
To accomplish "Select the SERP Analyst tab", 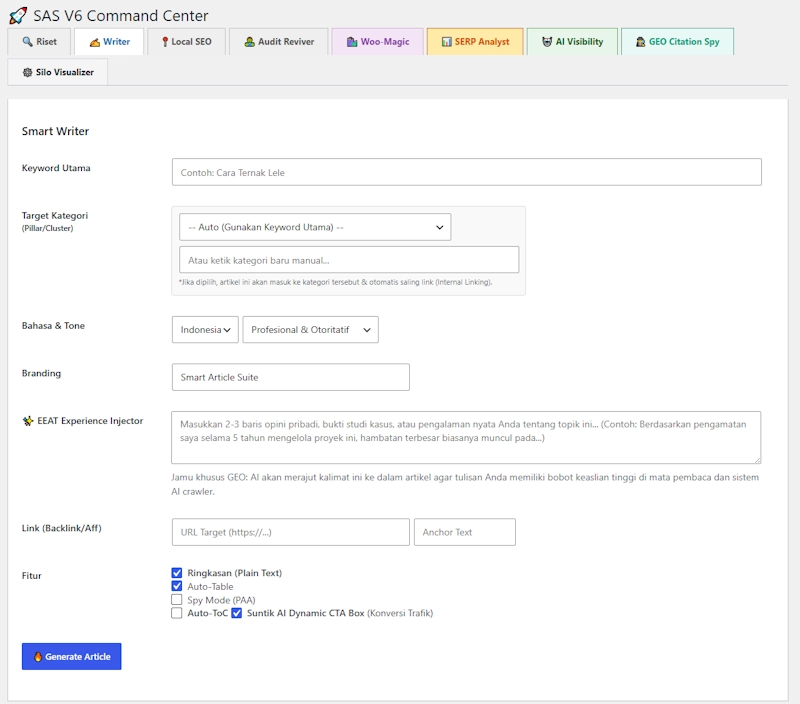I will [475, 42].
